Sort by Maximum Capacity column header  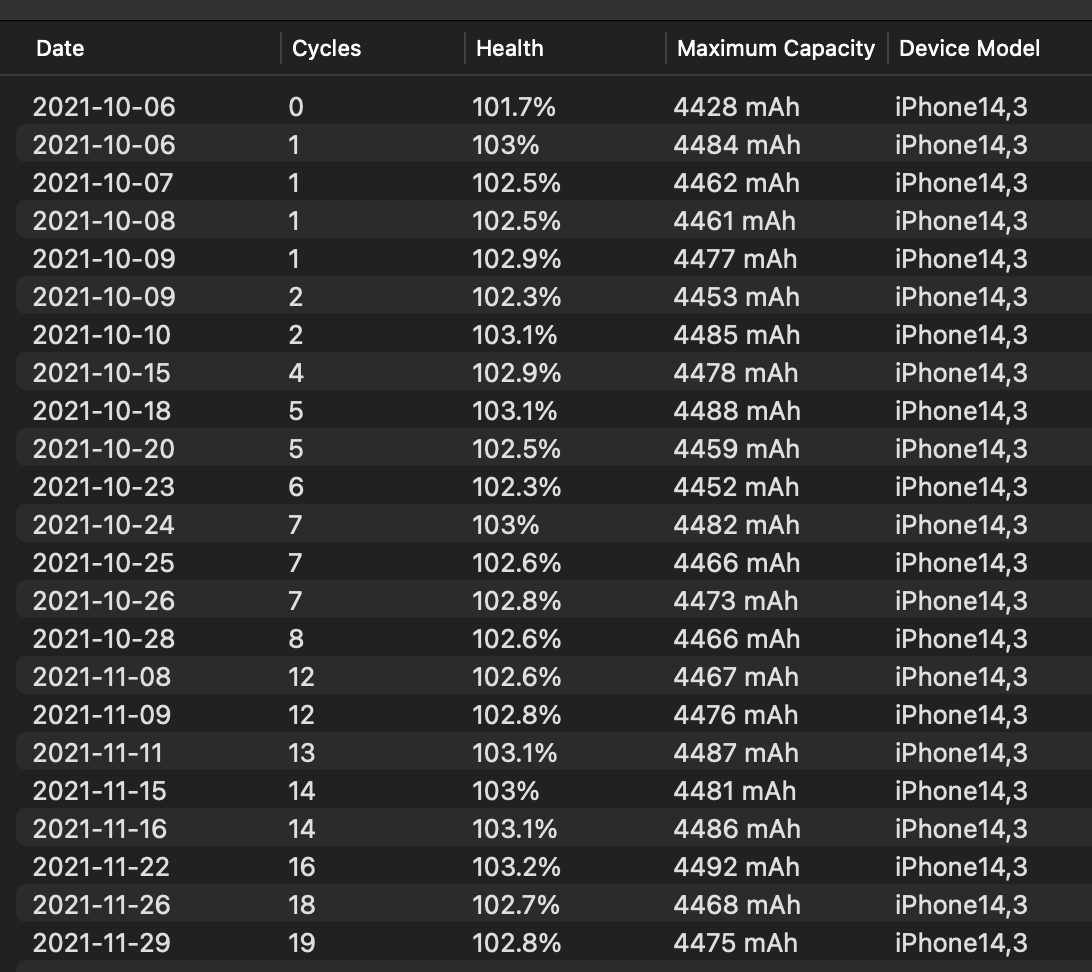coord(776,48)
